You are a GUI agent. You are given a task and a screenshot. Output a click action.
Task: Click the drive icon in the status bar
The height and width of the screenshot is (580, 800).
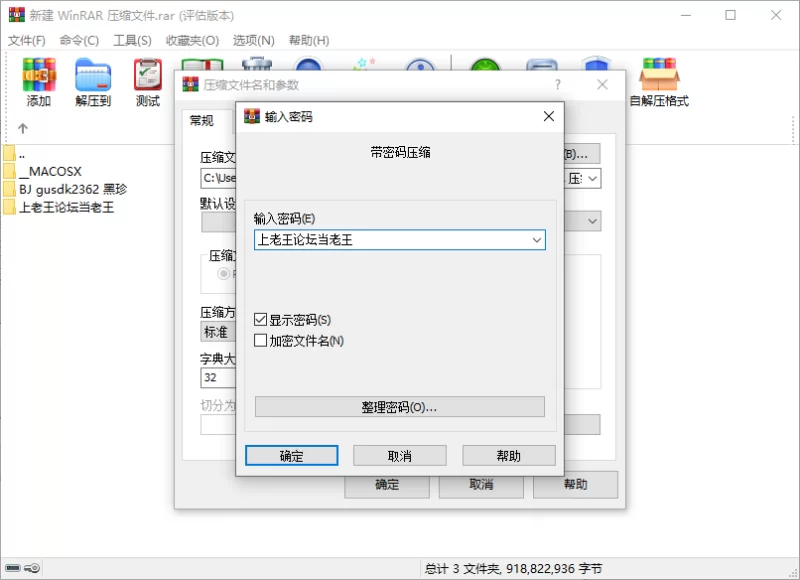(13, 568)
